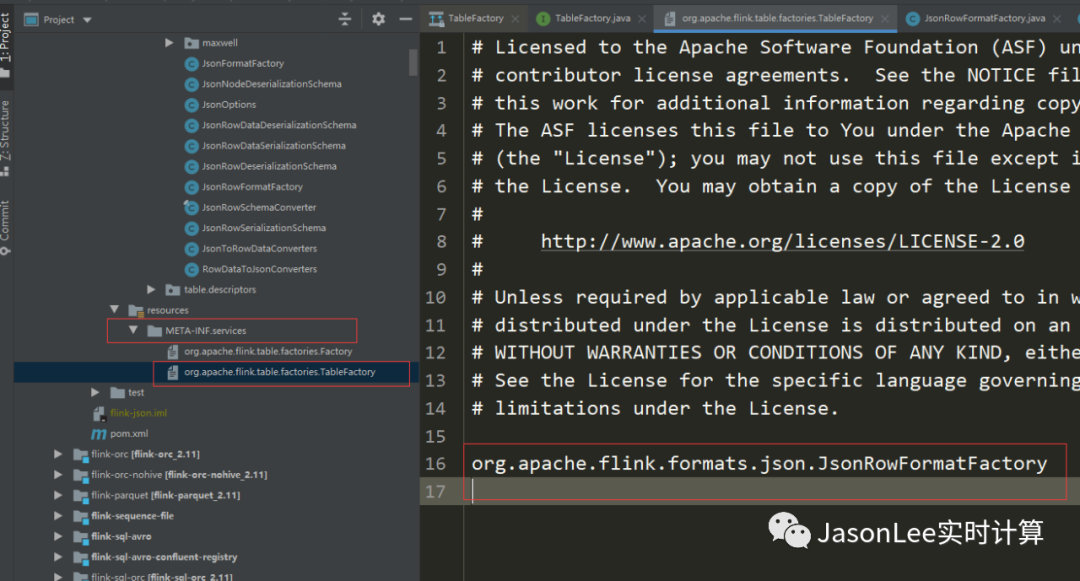This screenshot has width=1080, height=581.
Task: Click line 16 JsonRowFormatFactory text
Action: [759, 463]
